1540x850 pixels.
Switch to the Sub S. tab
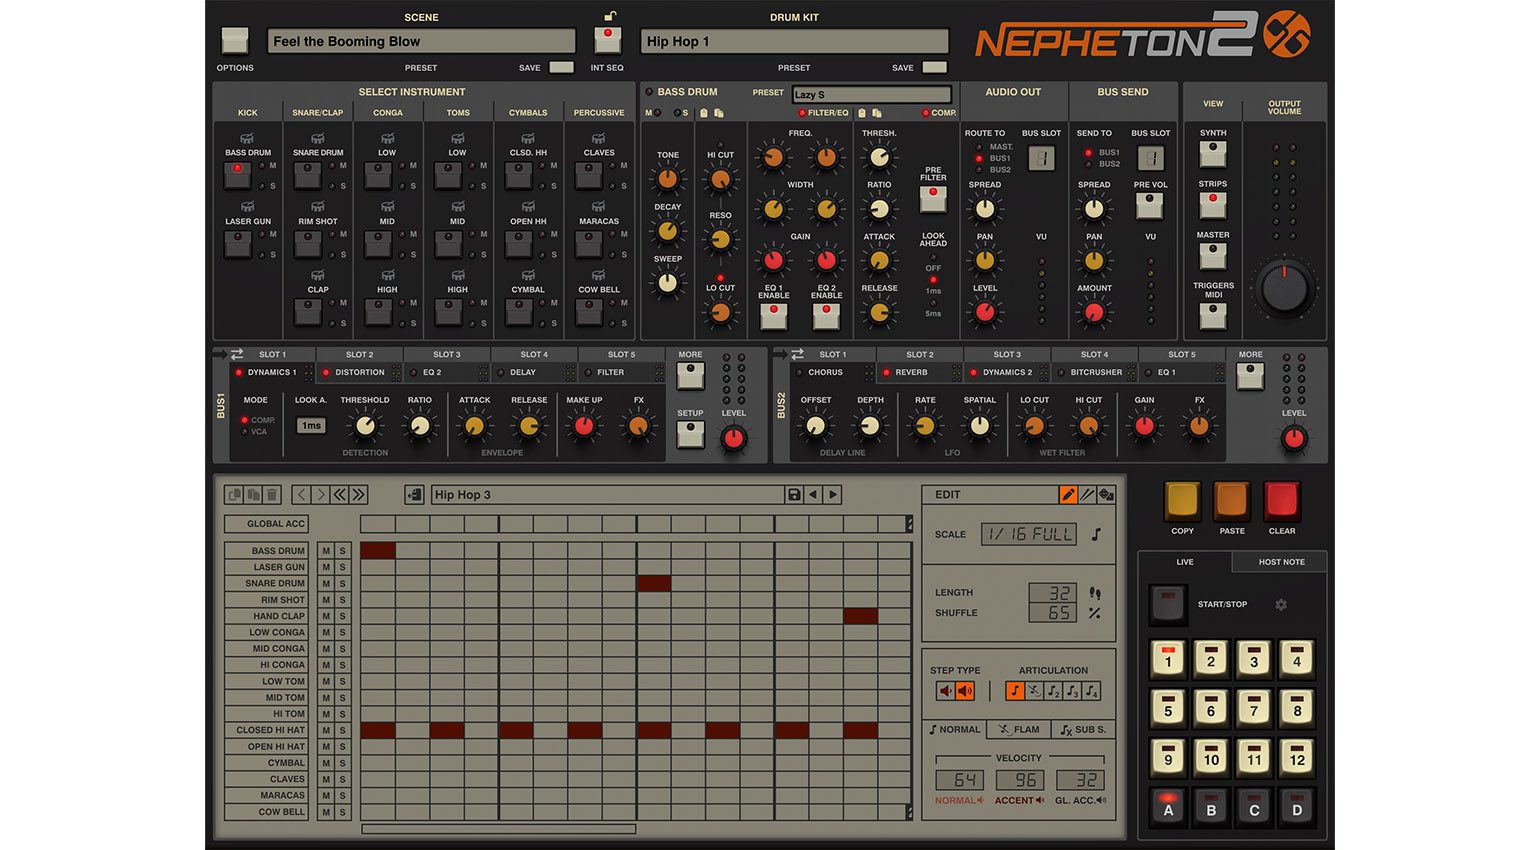point(1083,730)
